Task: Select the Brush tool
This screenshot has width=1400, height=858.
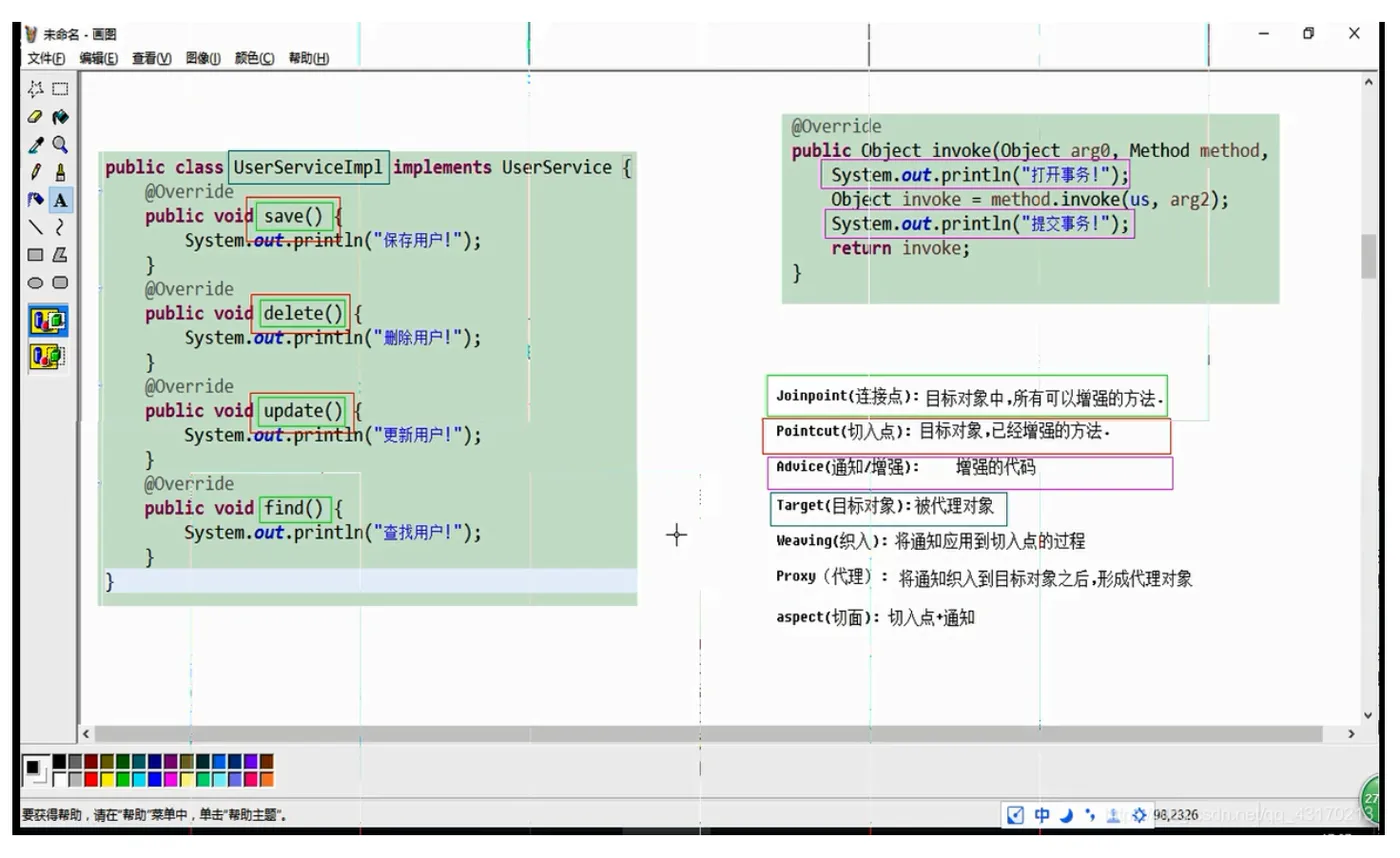Action: pyautogui.click(x=60, y=172)
